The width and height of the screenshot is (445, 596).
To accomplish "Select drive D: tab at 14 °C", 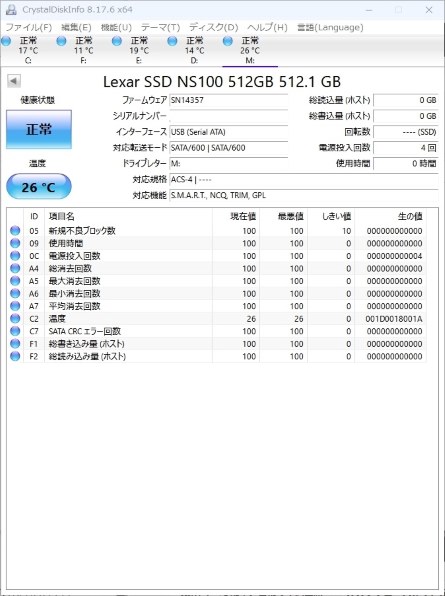I will click(195, 50).
